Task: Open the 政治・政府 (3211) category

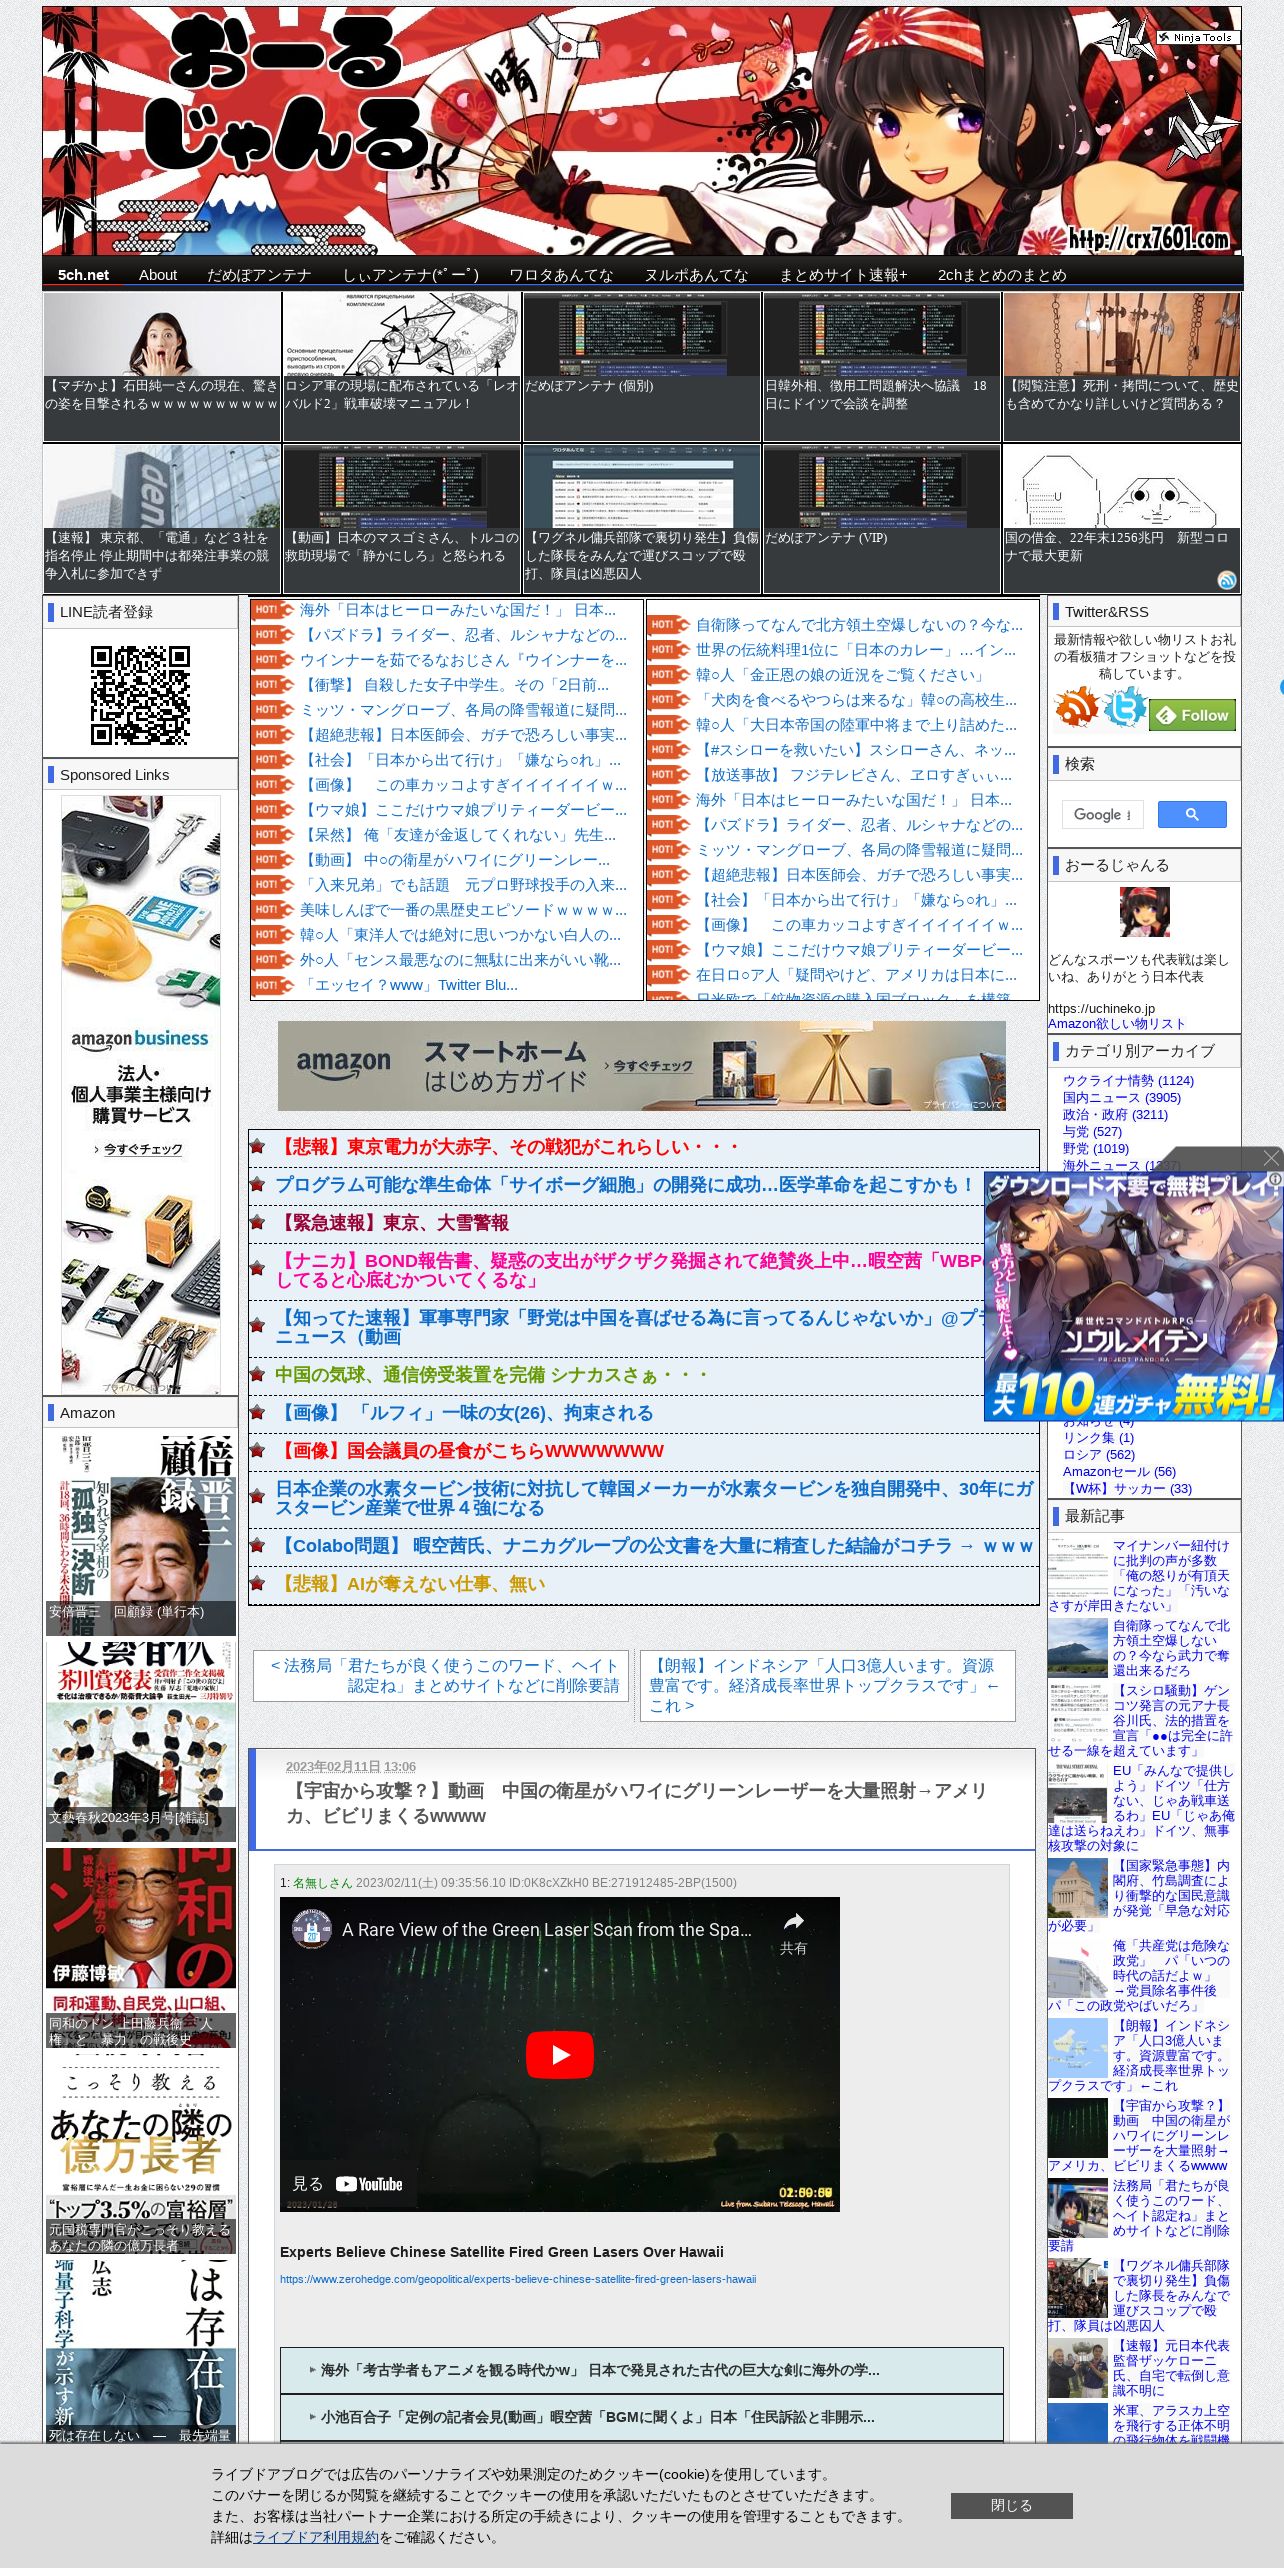Action: [x=1115, y=1115]
